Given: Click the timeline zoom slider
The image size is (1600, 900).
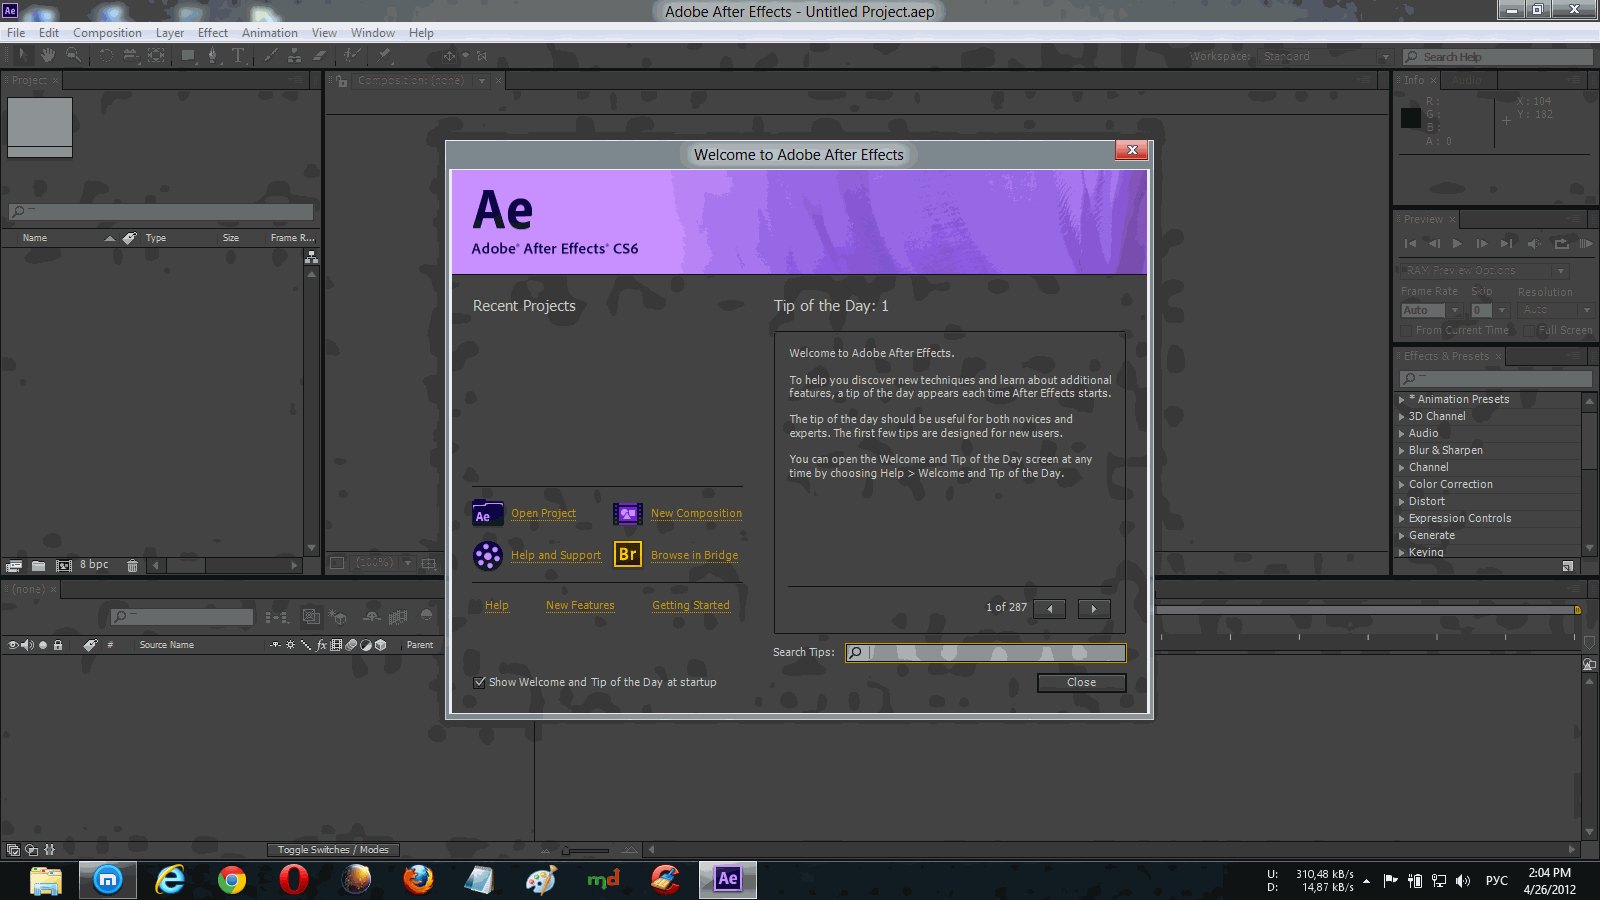Looking at the screenshot, I should click(x=586, y=850).
